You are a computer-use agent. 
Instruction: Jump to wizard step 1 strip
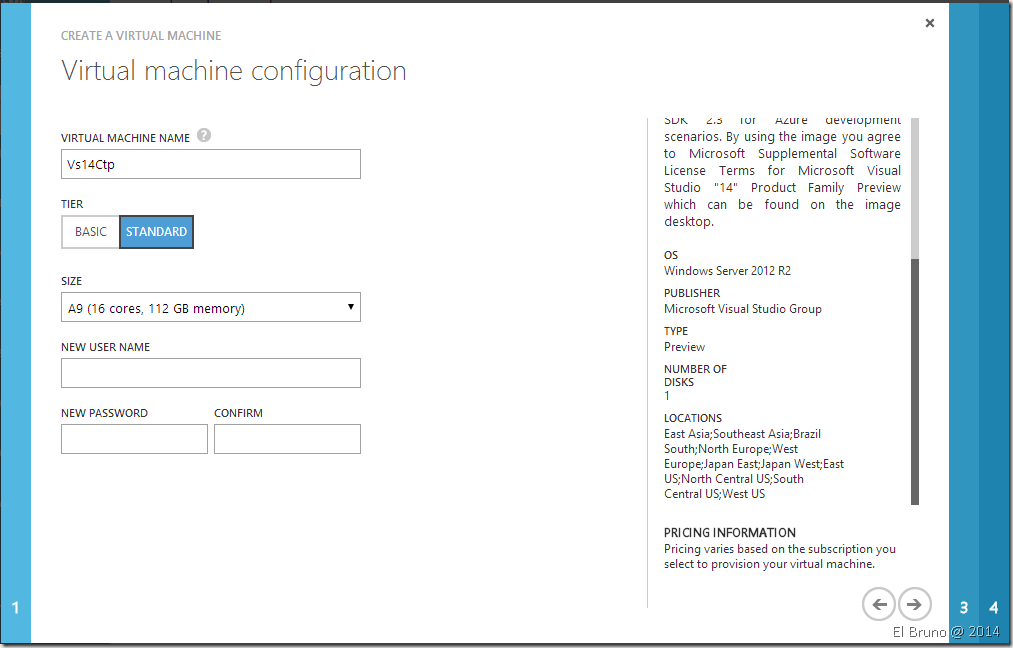[15, 607]
